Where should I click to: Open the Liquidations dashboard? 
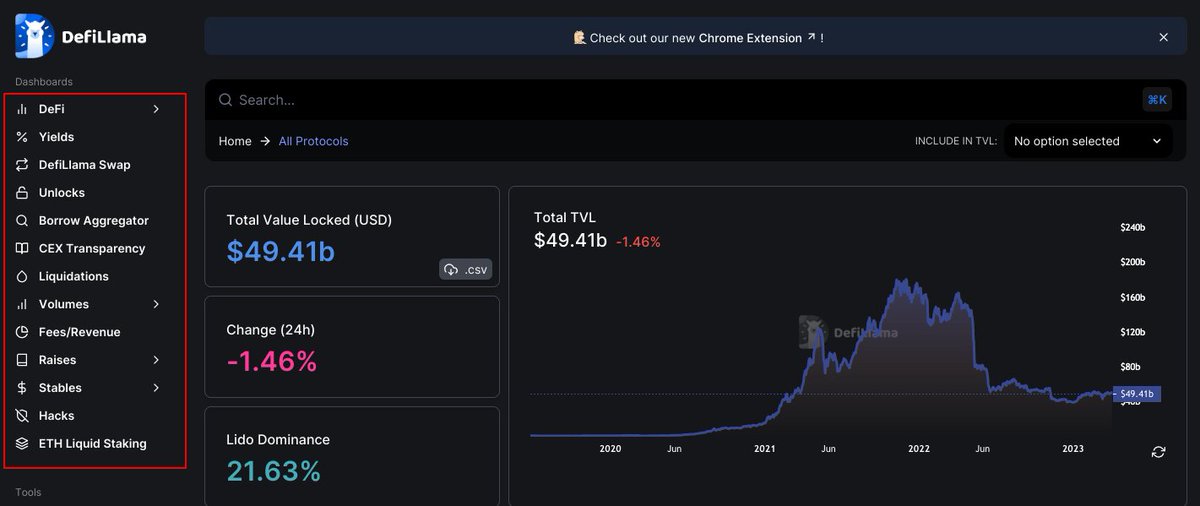click(74, 277)
